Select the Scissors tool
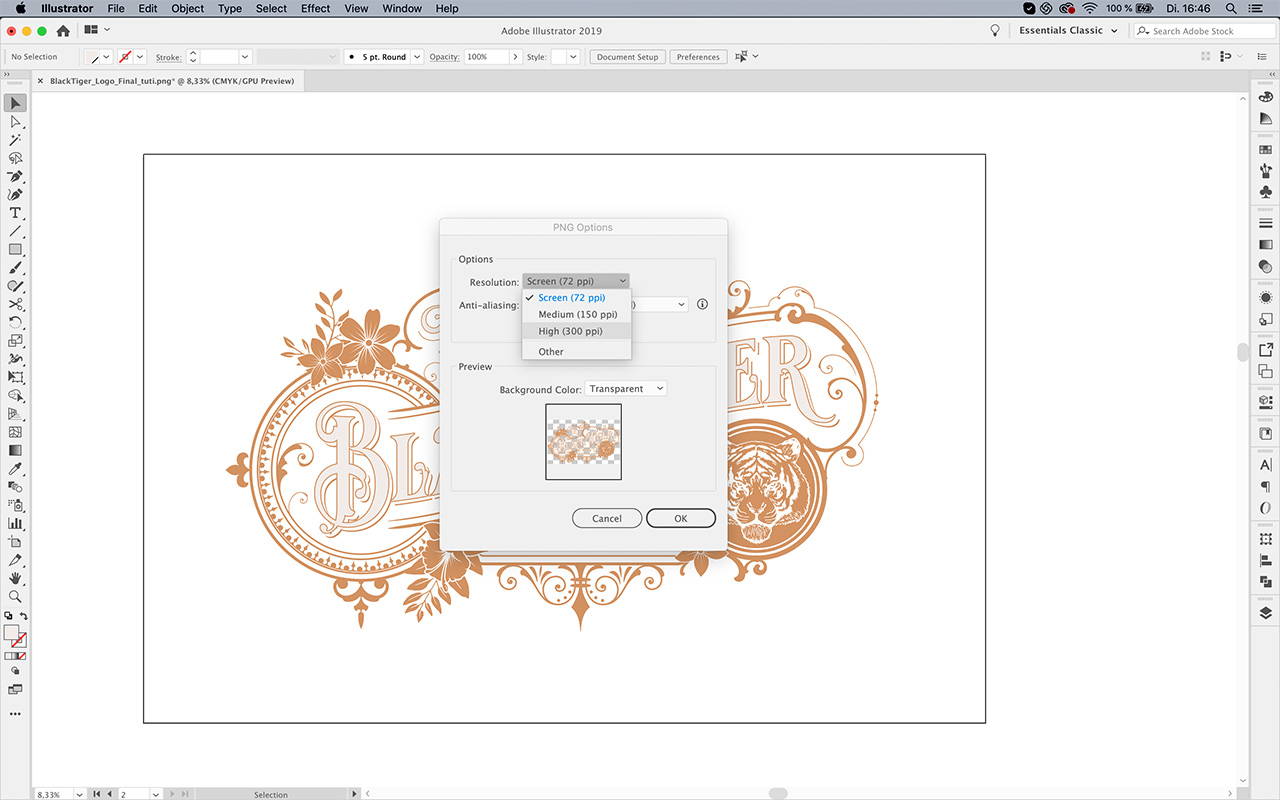Screen dimensions: 1280x800 [x=15, y=304]
